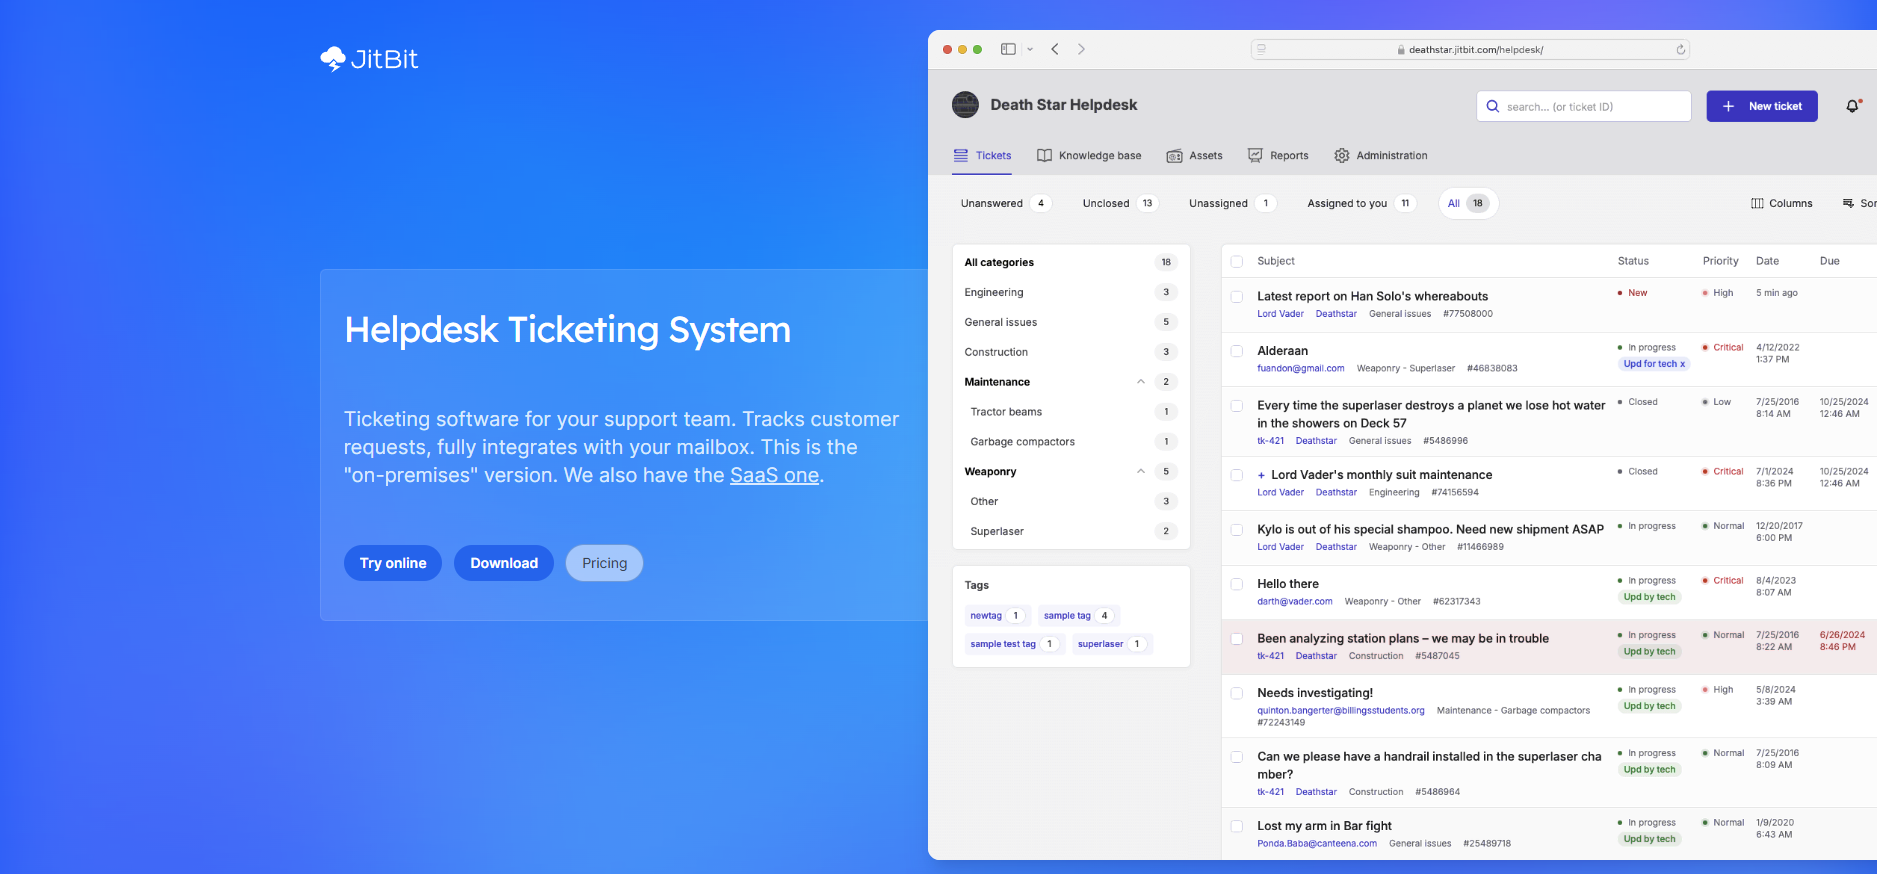The image size is (1877, 874).
Task: Open Columns chooser icon
Action: click(x=1757, y=203)
